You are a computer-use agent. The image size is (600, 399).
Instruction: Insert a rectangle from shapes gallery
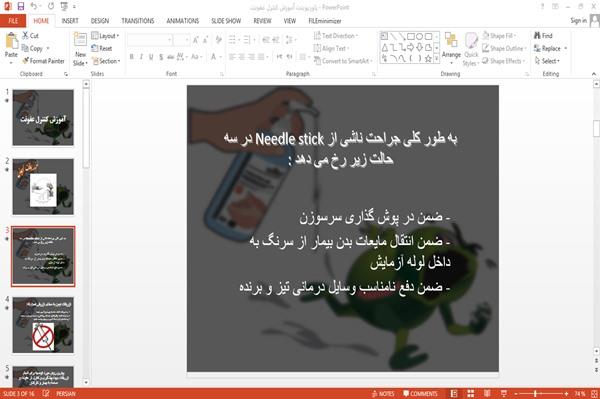point(411,37)
